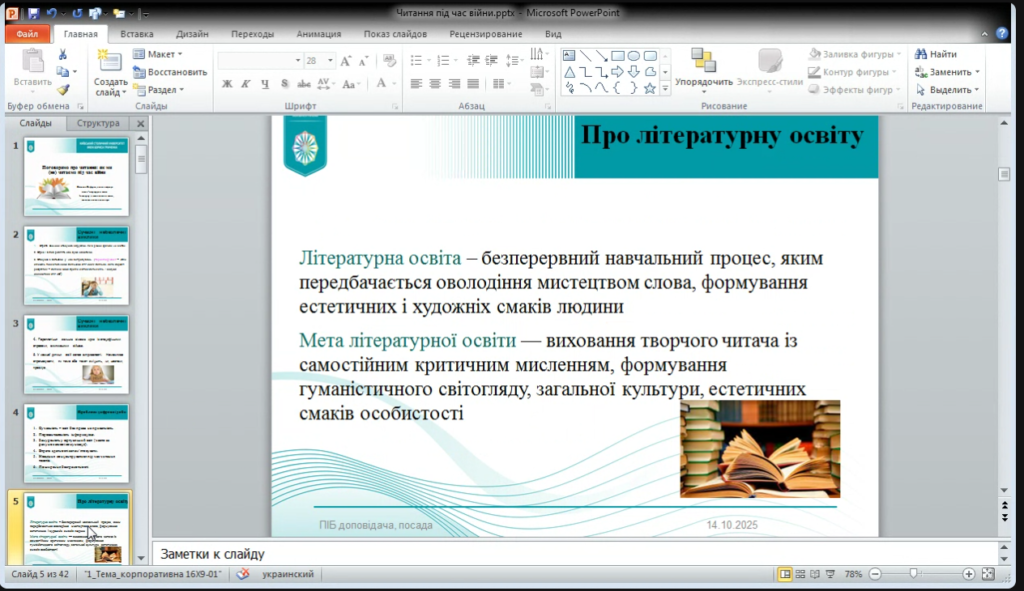Toggle italic formatting (К)

tap(244, 83)
